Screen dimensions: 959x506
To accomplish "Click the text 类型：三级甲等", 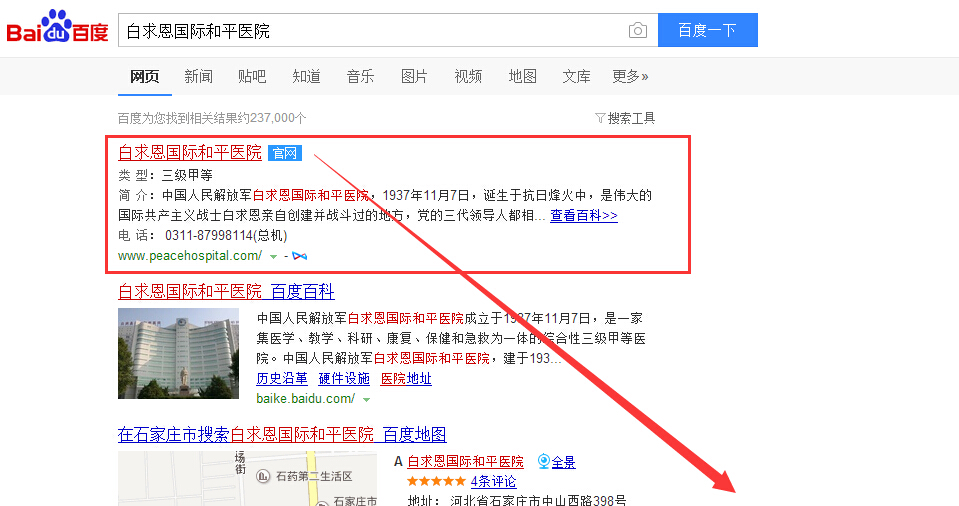I will [165, 176].
